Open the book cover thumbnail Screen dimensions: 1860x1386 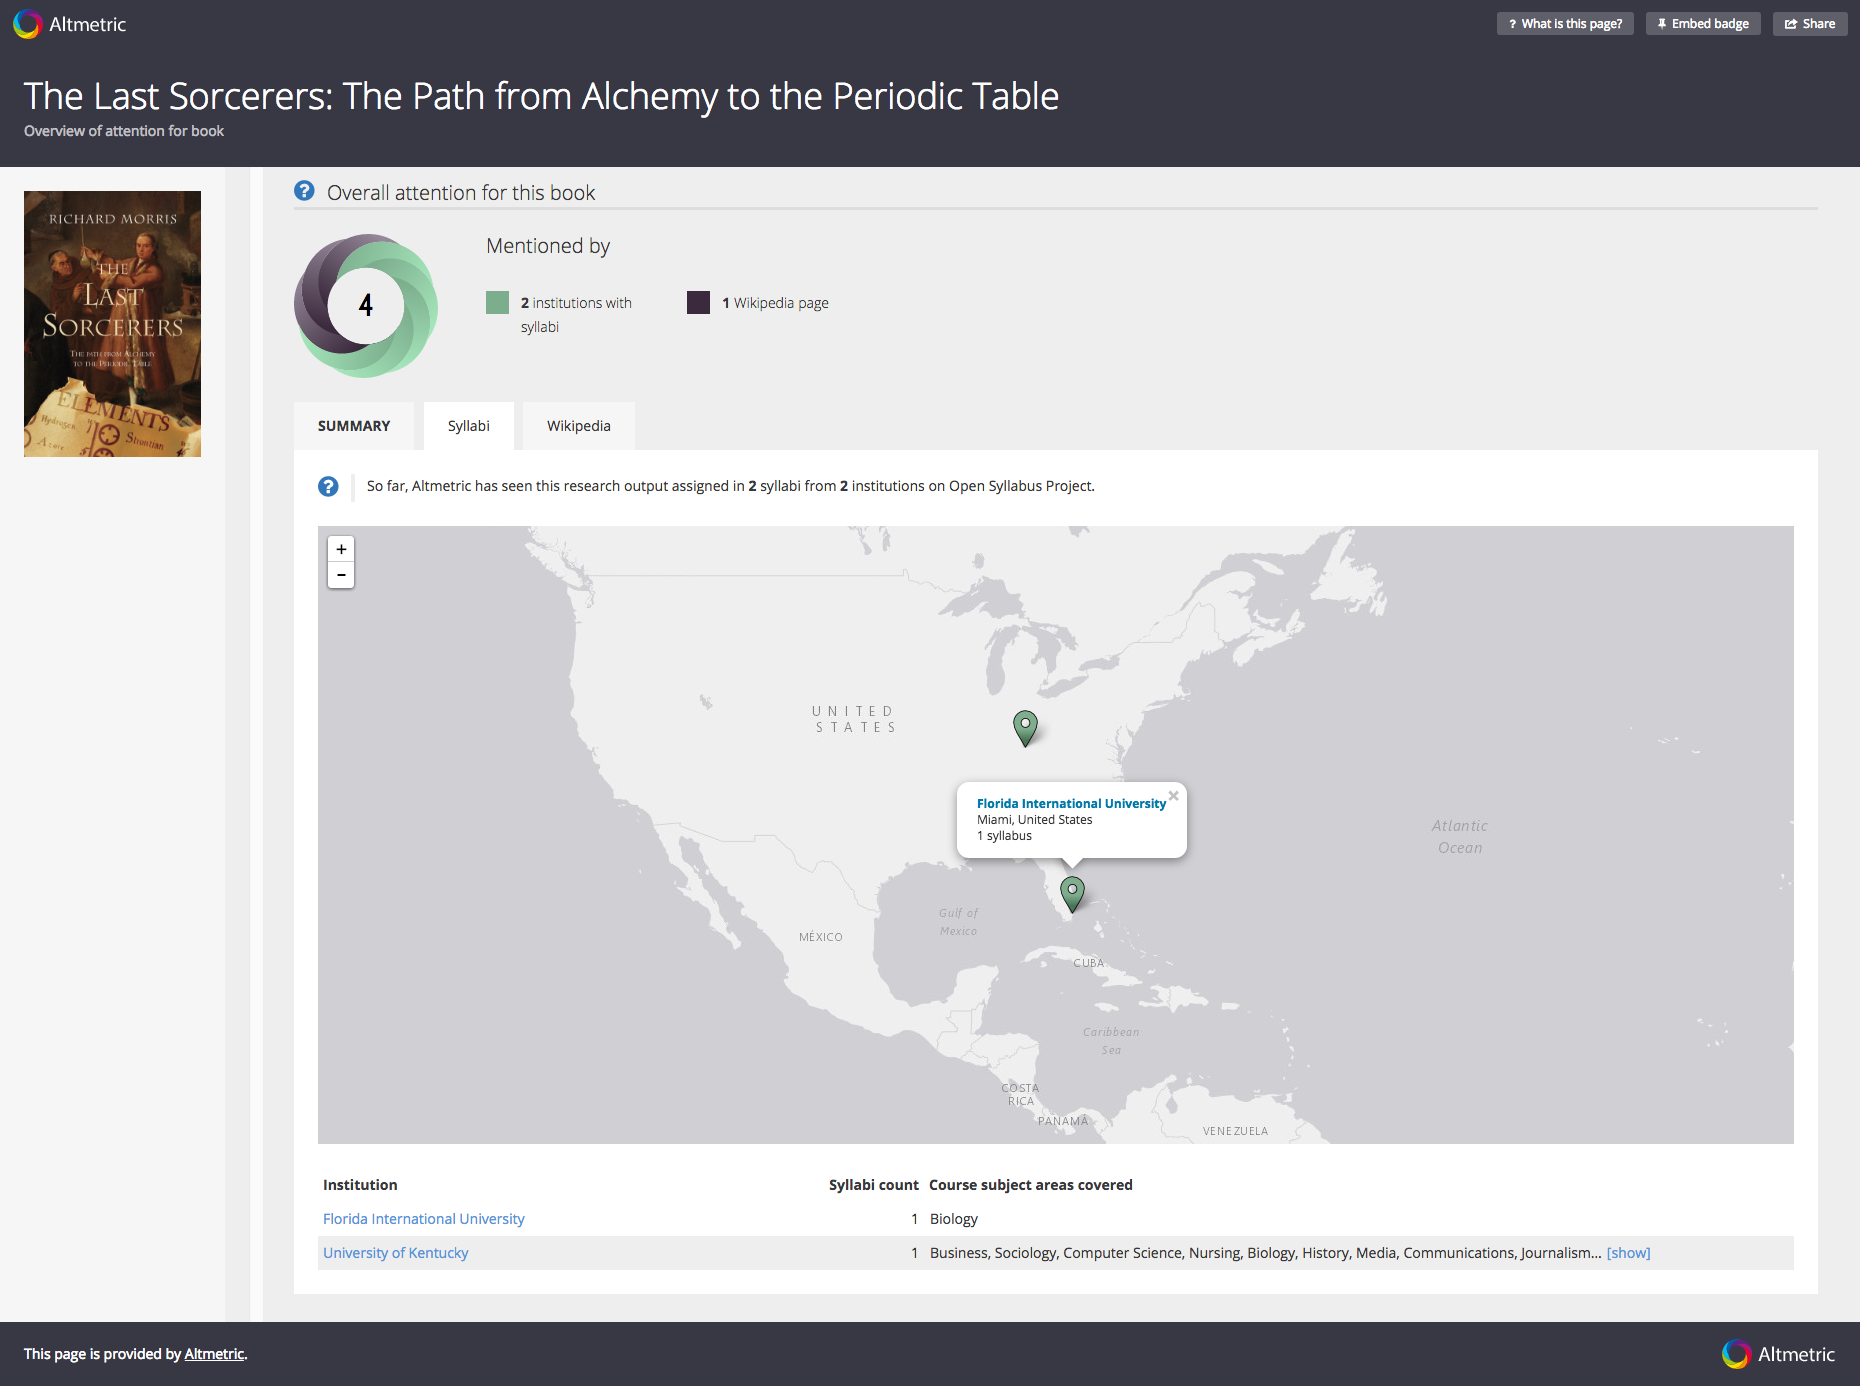(x=112, y=324)
